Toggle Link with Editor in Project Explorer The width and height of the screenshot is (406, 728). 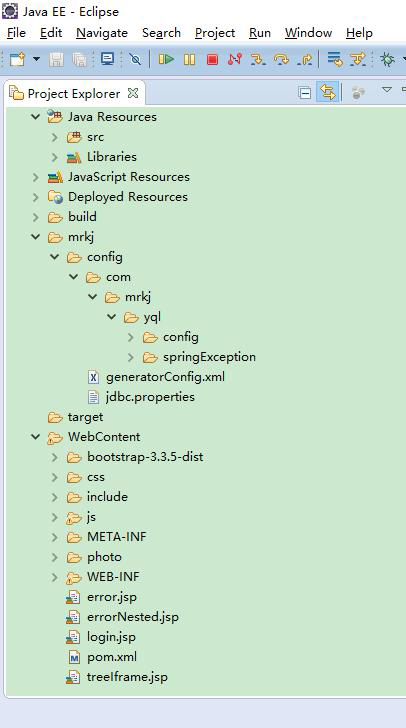328,93
